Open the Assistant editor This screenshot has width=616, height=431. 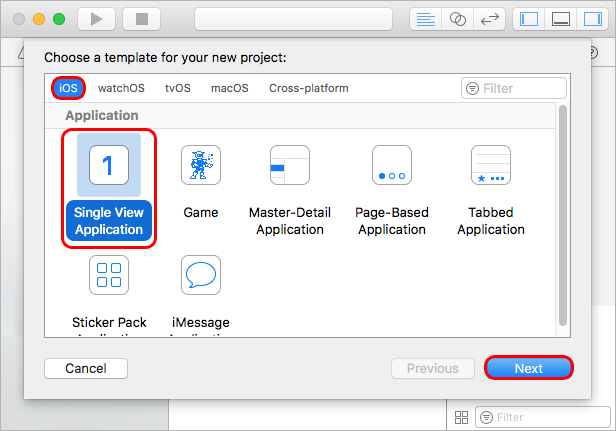[x=458, y=19]
